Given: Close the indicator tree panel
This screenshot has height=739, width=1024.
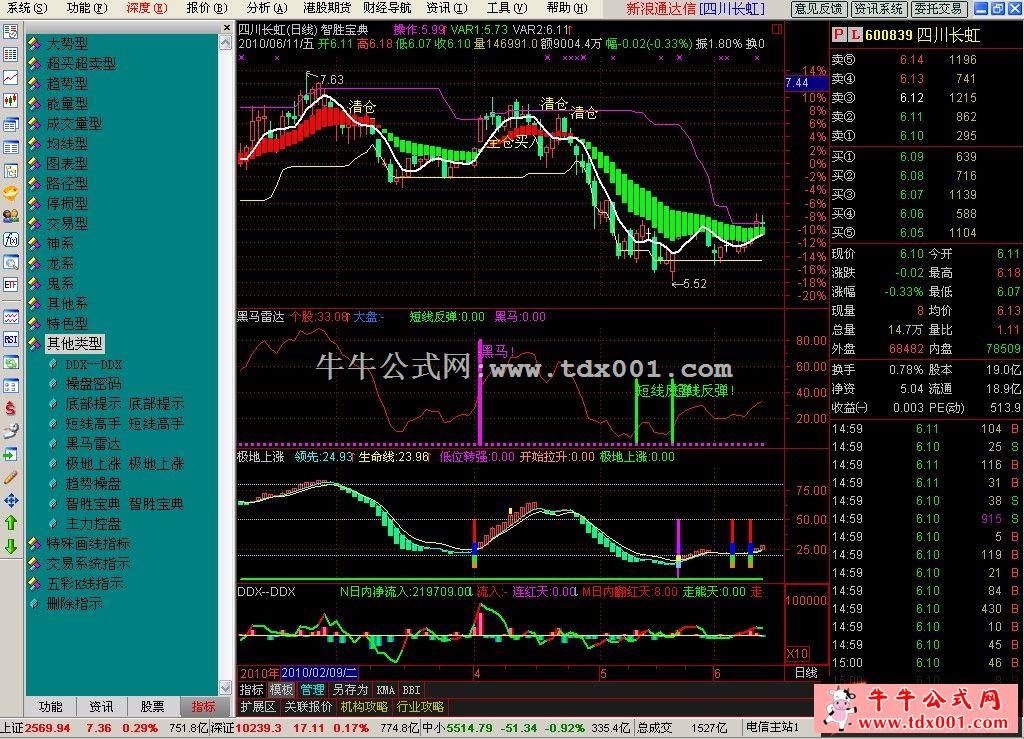Looking at the screenshot, I should point(226,28).
